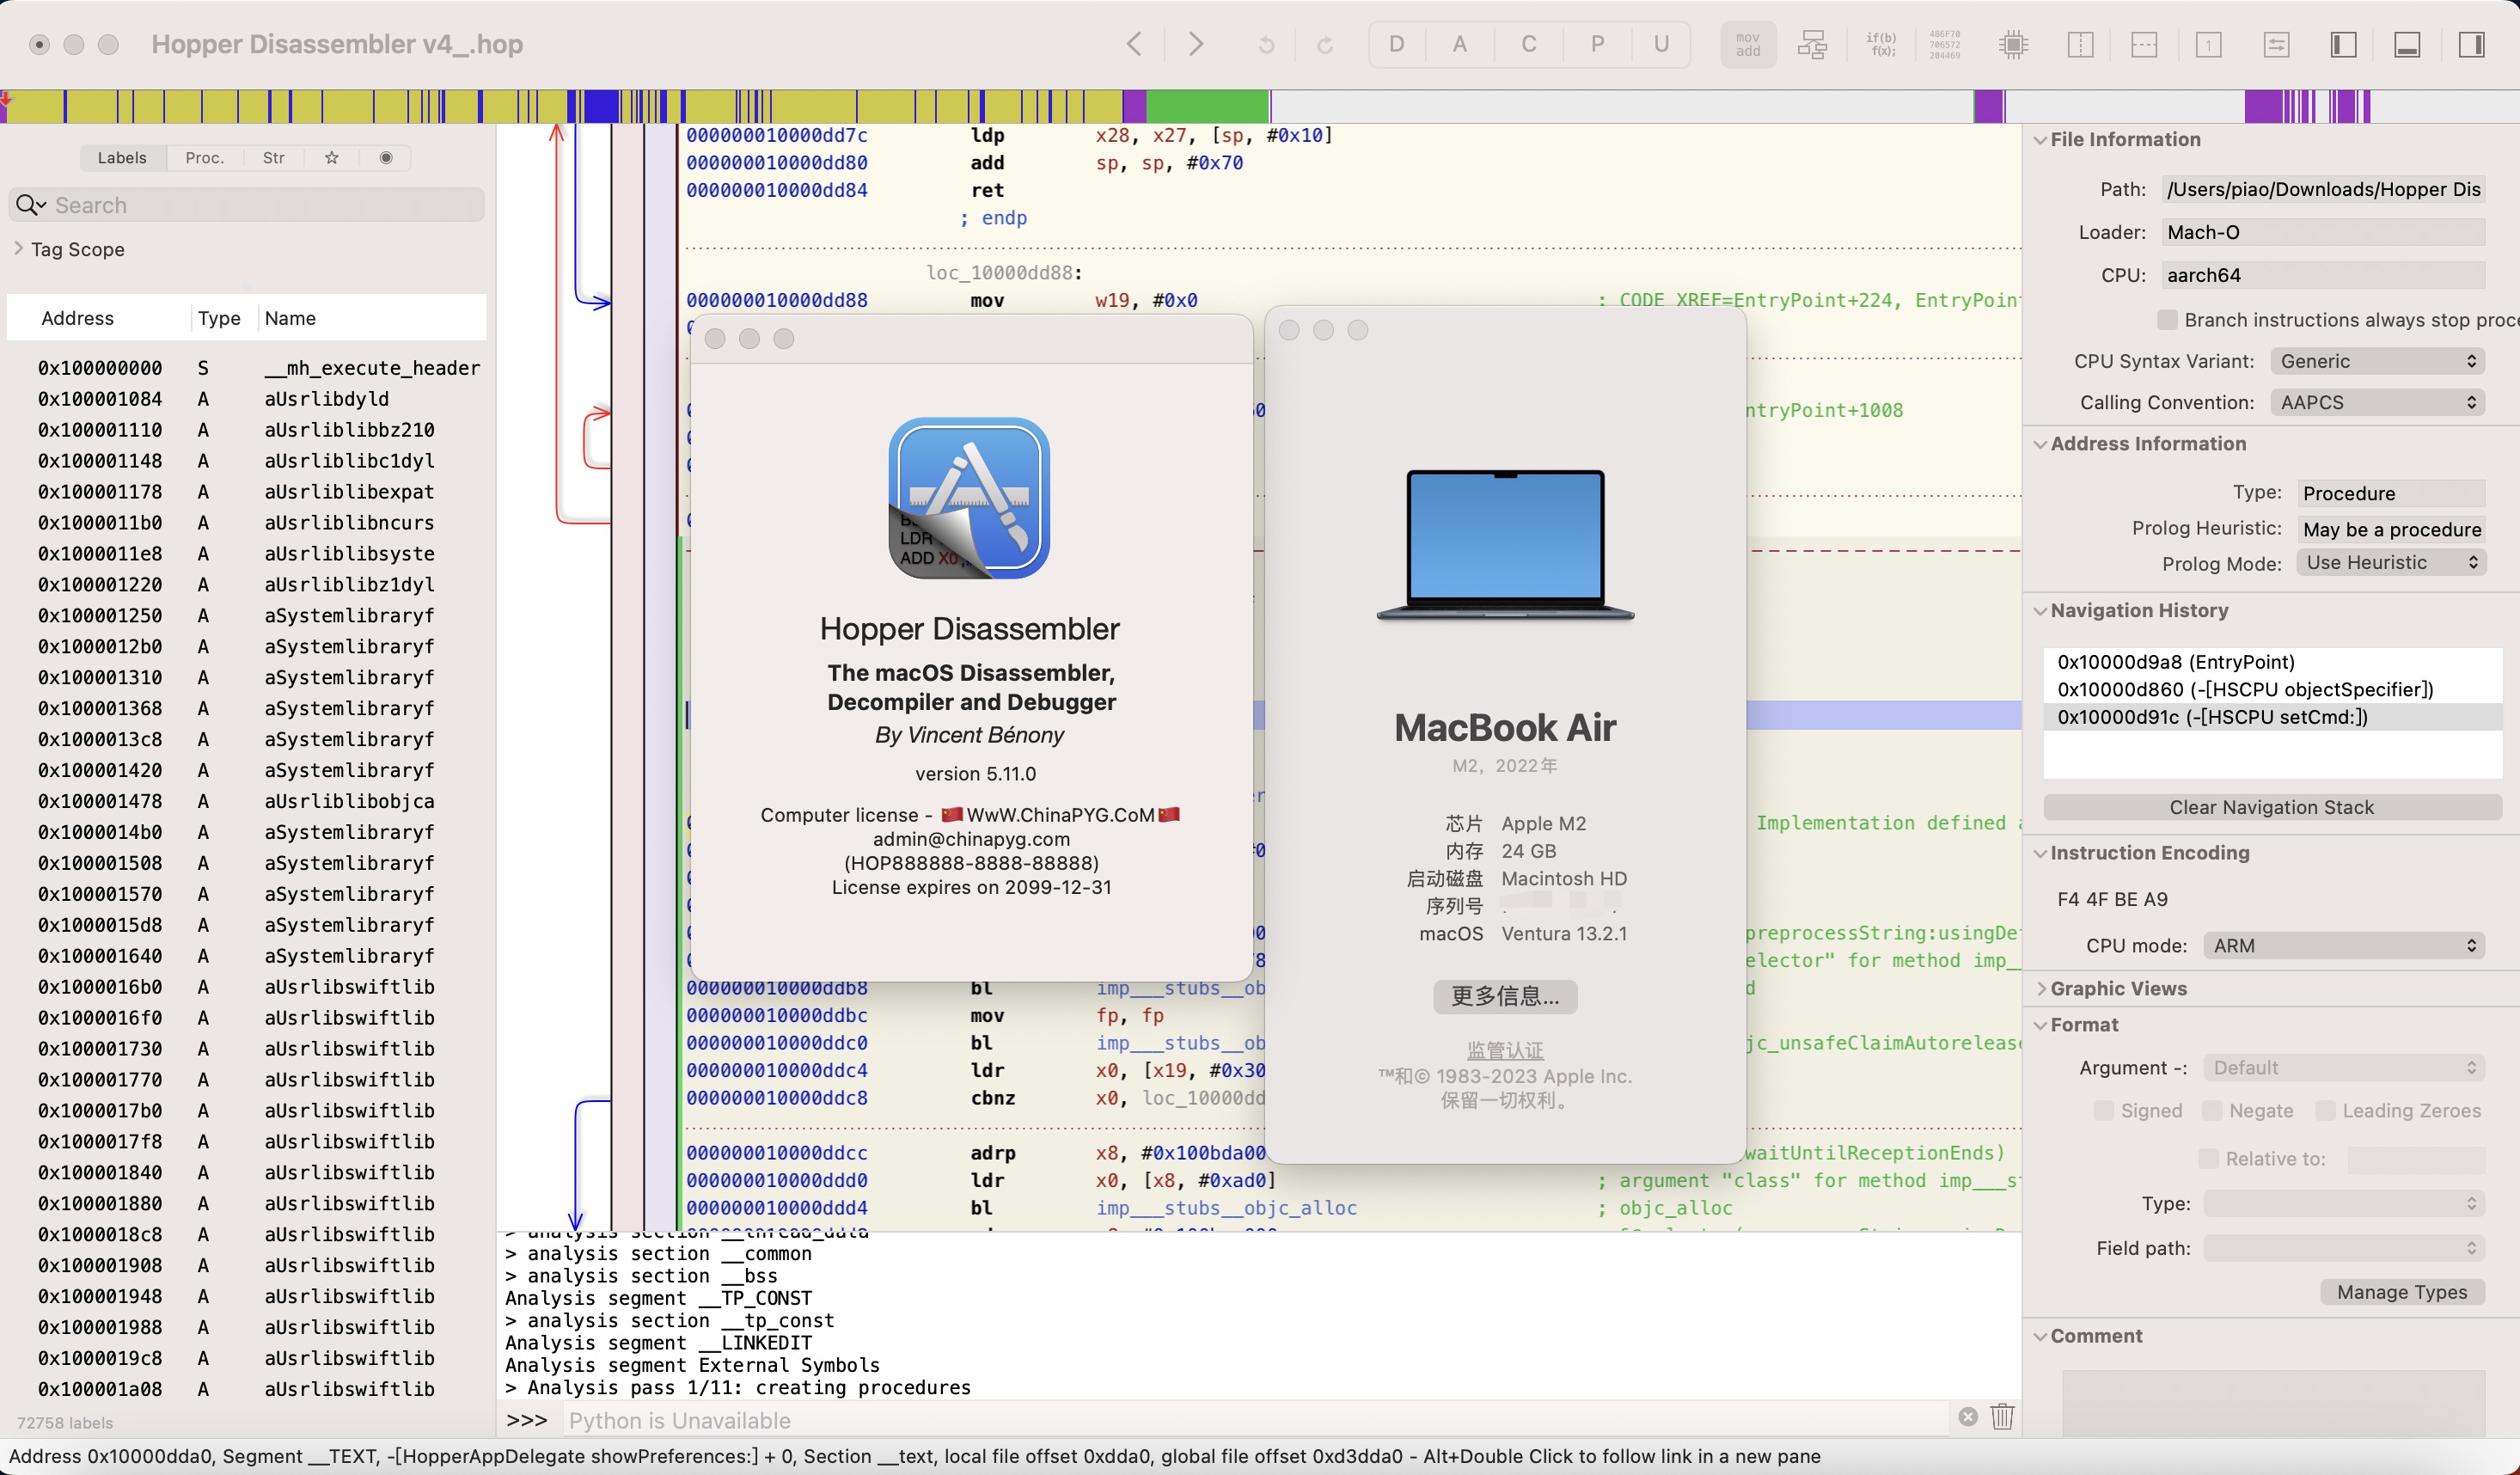Image resolution: width=2520 pixels, height=1475 pixels.
Task: Toggle the bottom console panel icon
Action: (2407, 44)
